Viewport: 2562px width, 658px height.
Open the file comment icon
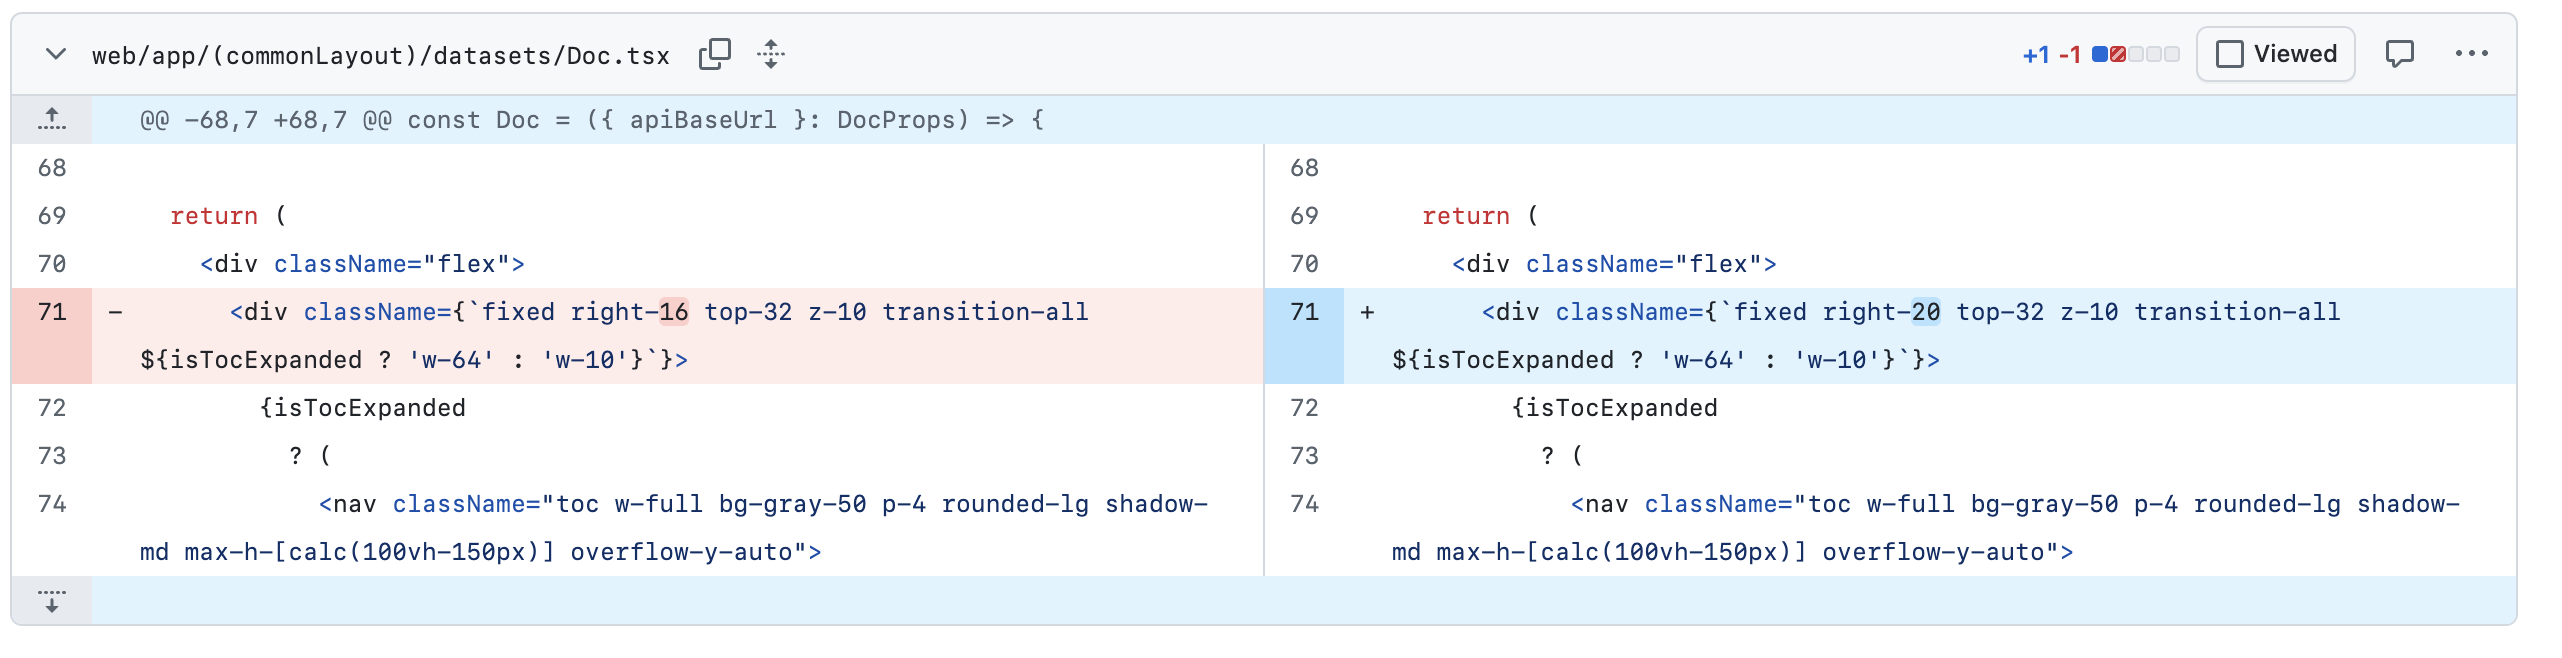(x=2399, y=54)
